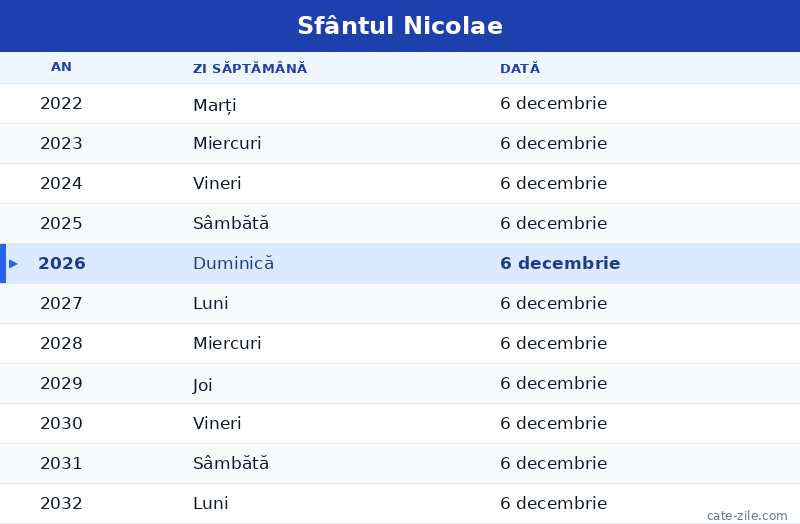The image size is (800, 524).
Task: Click the DATĂ column header
Action: [520, 68]
